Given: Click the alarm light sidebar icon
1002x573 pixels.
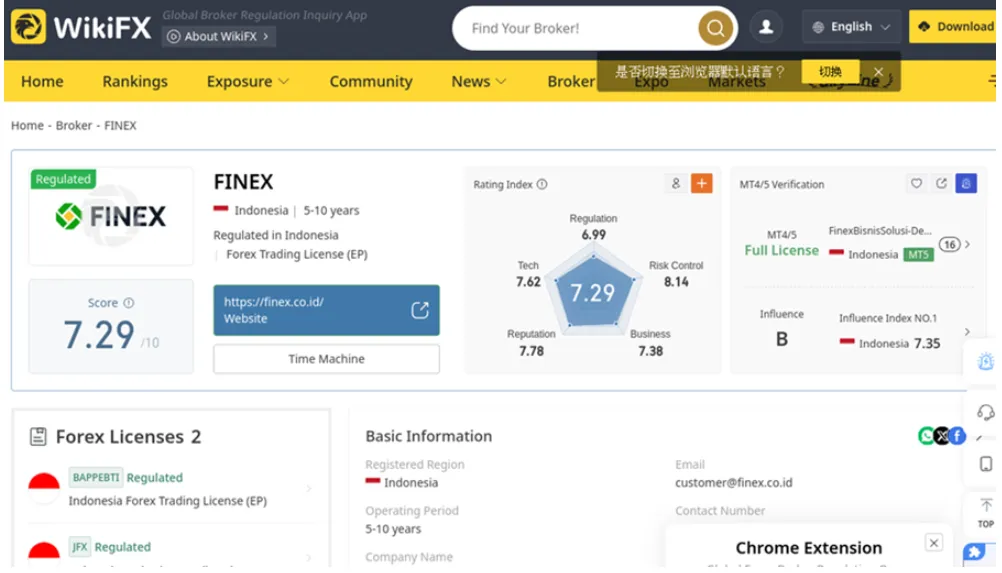Looking at the screenshot, I should [x=986, y=362].
